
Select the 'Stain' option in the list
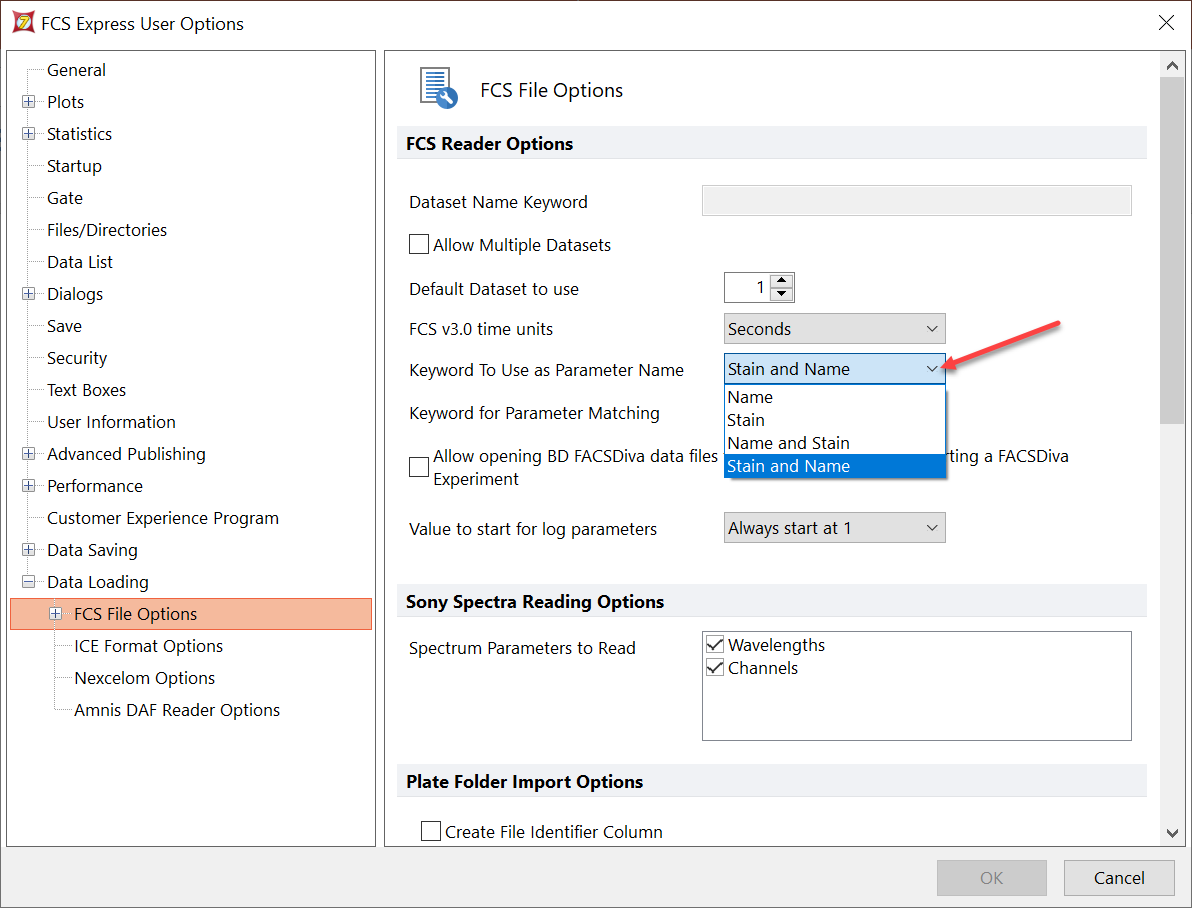coord(746,420)
